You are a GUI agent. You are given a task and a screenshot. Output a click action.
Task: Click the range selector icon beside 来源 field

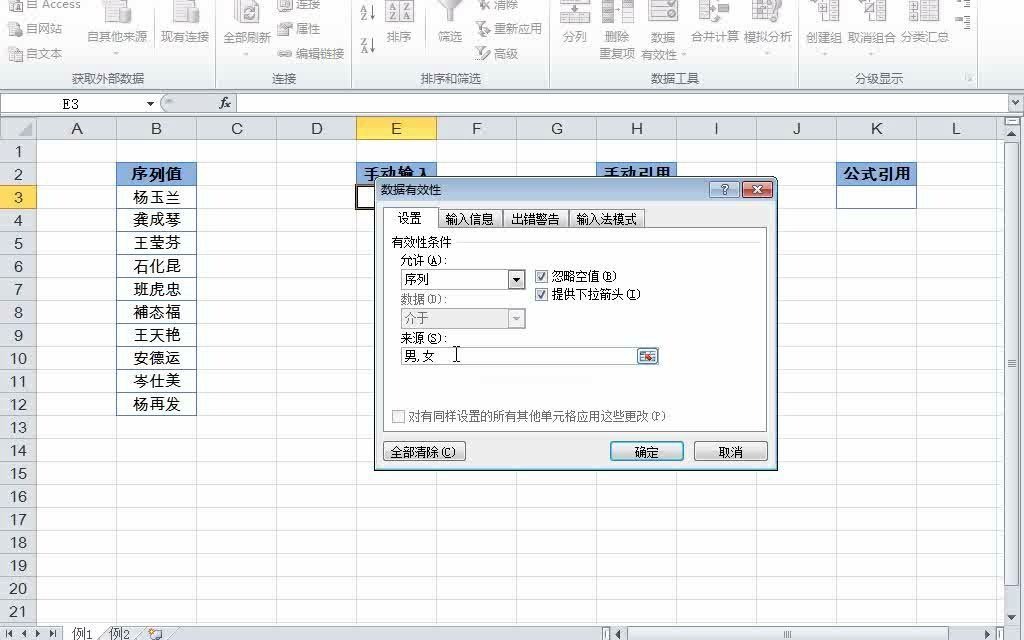pos(647,355)
